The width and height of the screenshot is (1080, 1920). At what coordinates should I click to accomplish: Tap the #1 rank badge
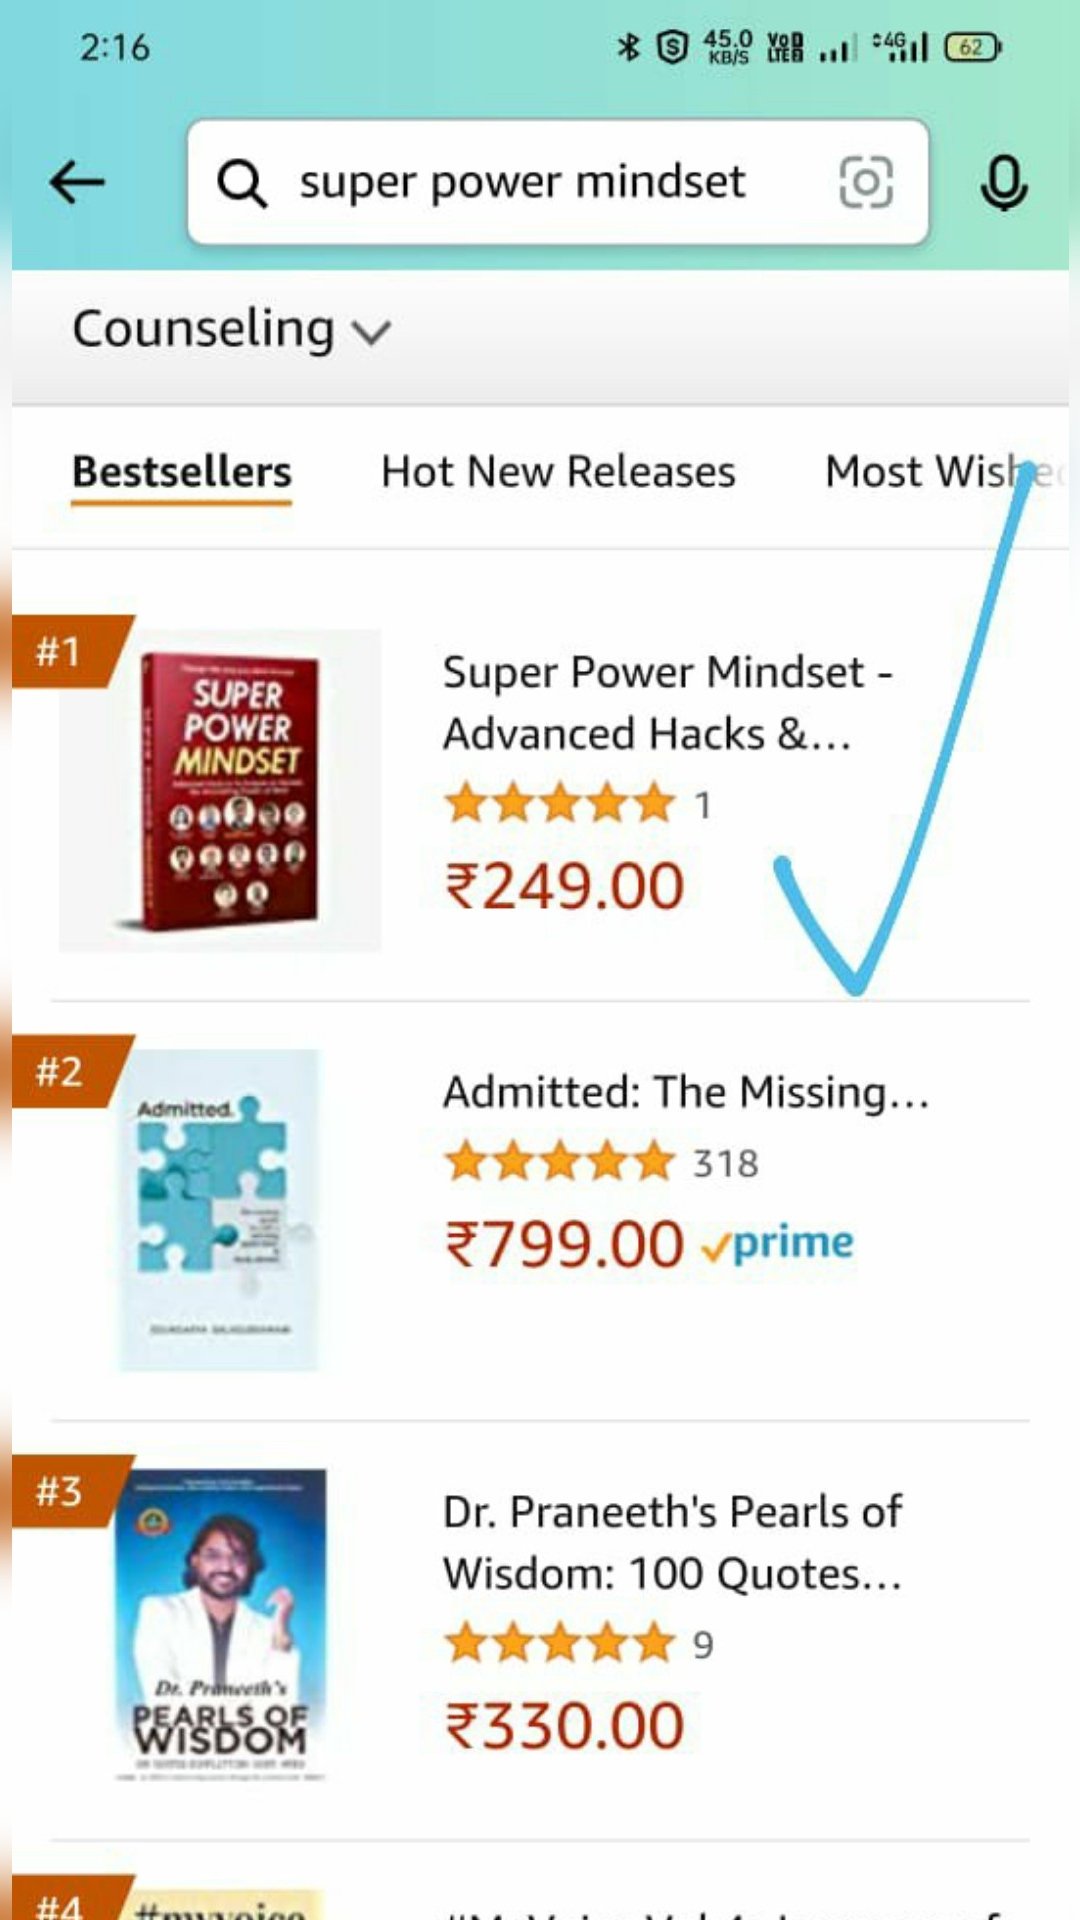pyautogui.click(x=60, y=651)
